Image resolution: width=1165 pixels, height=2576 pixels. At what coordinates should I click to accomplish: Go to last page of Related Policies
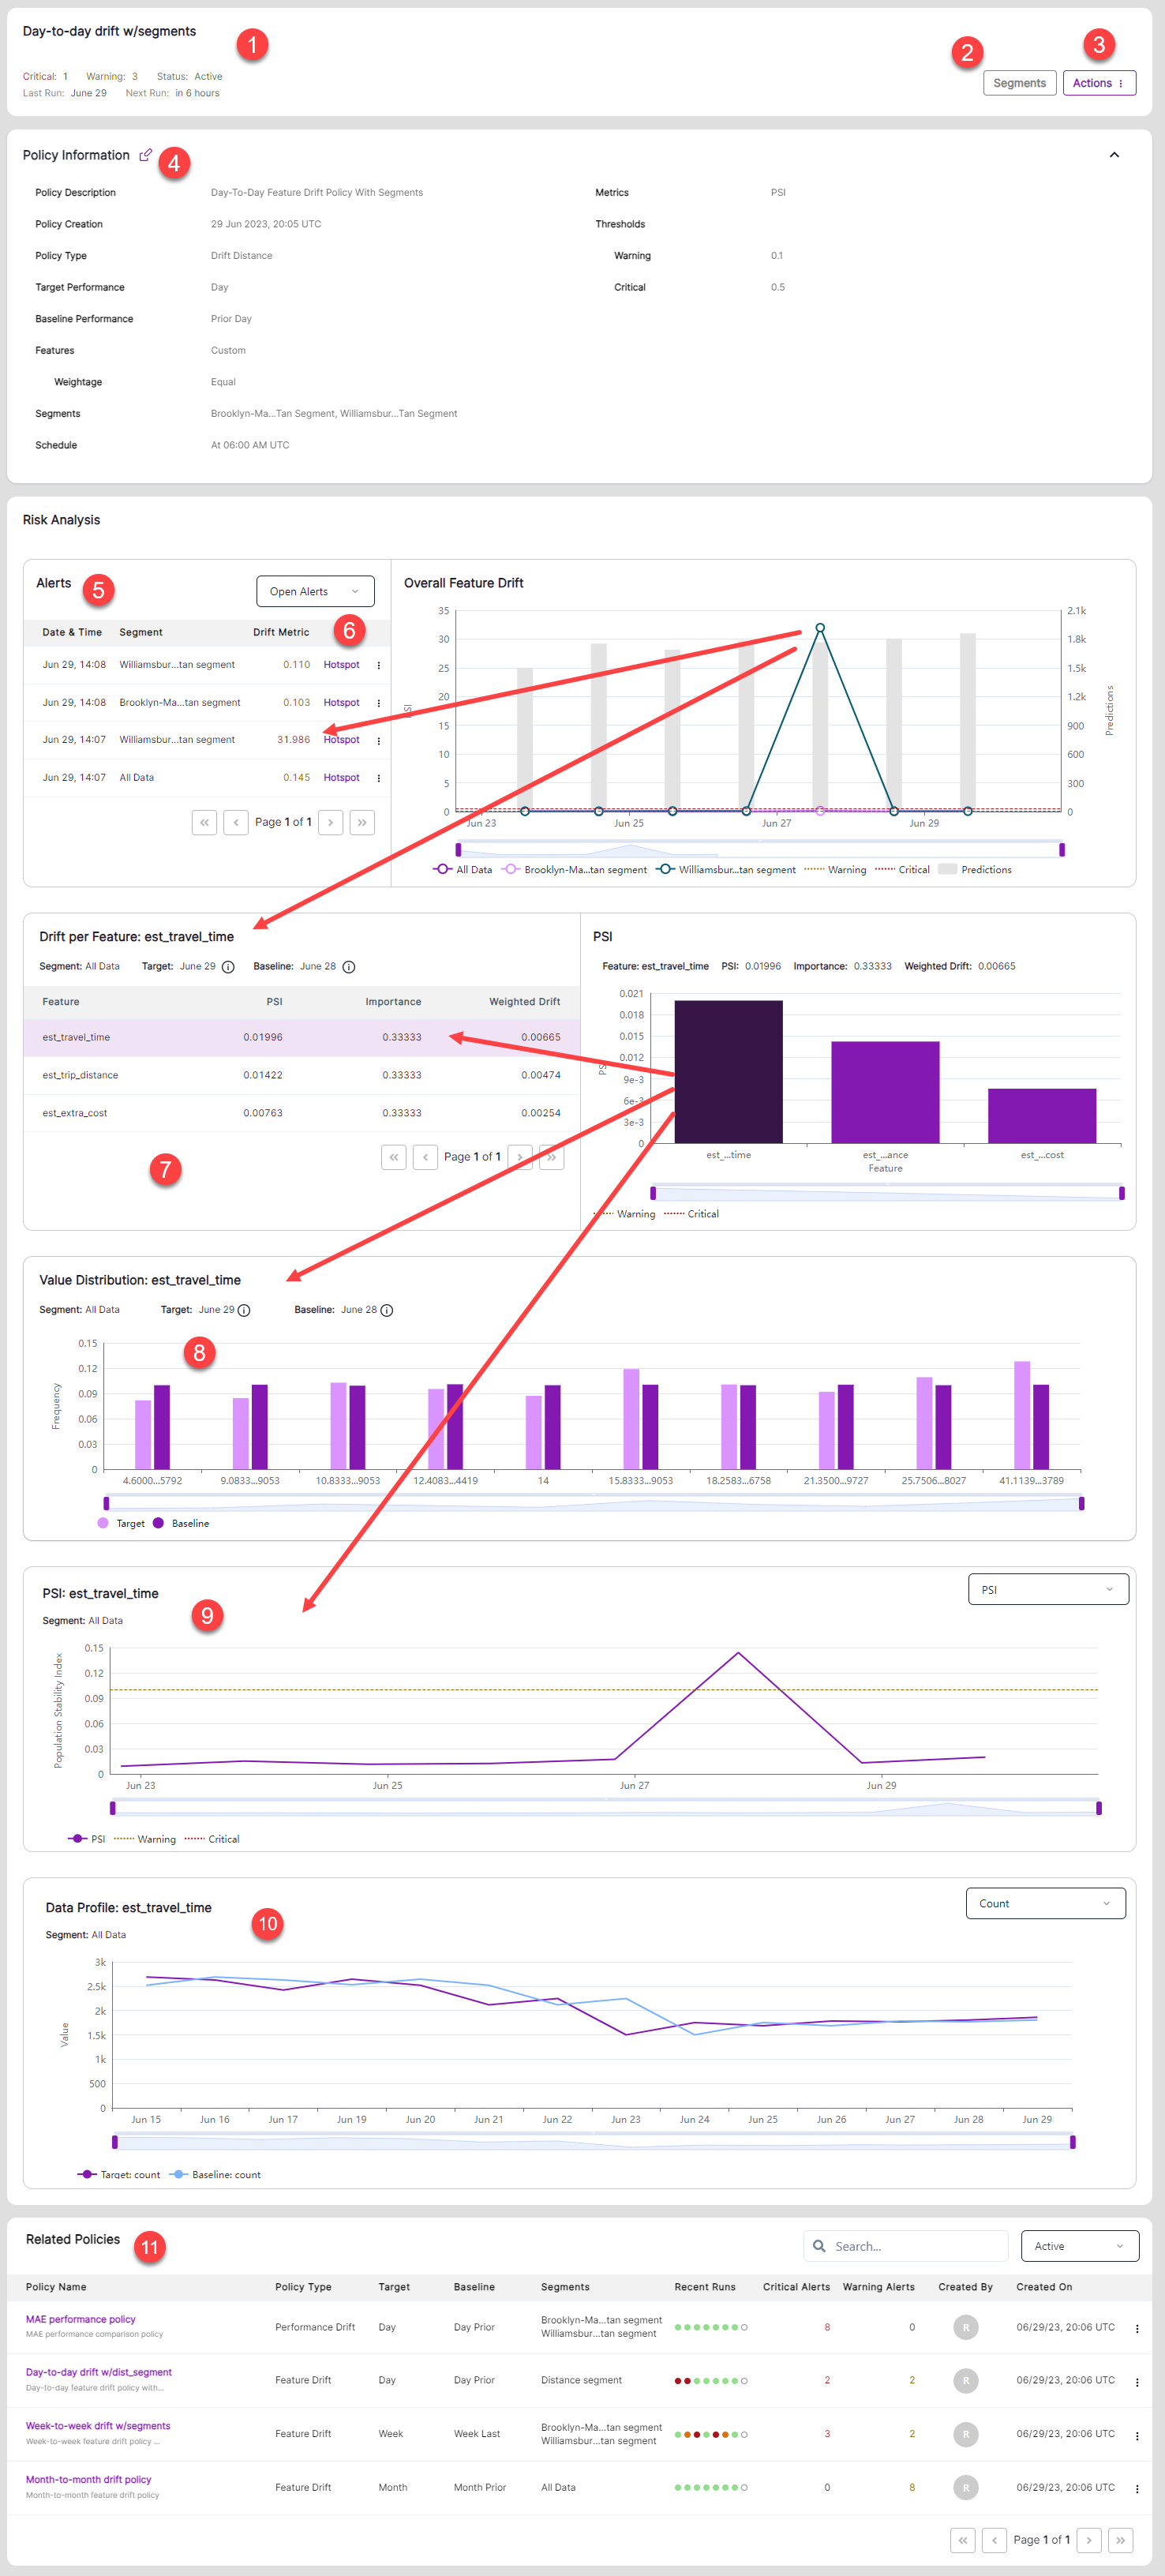coord(1121,2540)
